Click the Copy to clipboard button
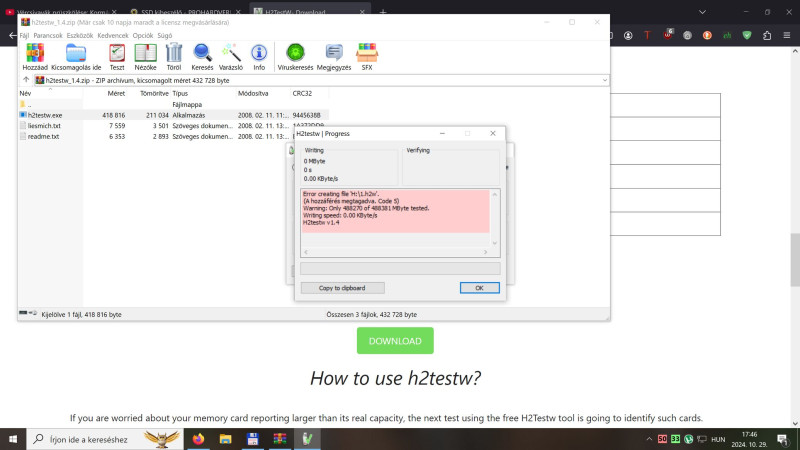The width and height of the screenshot is (800, 450). pos(342,288)
